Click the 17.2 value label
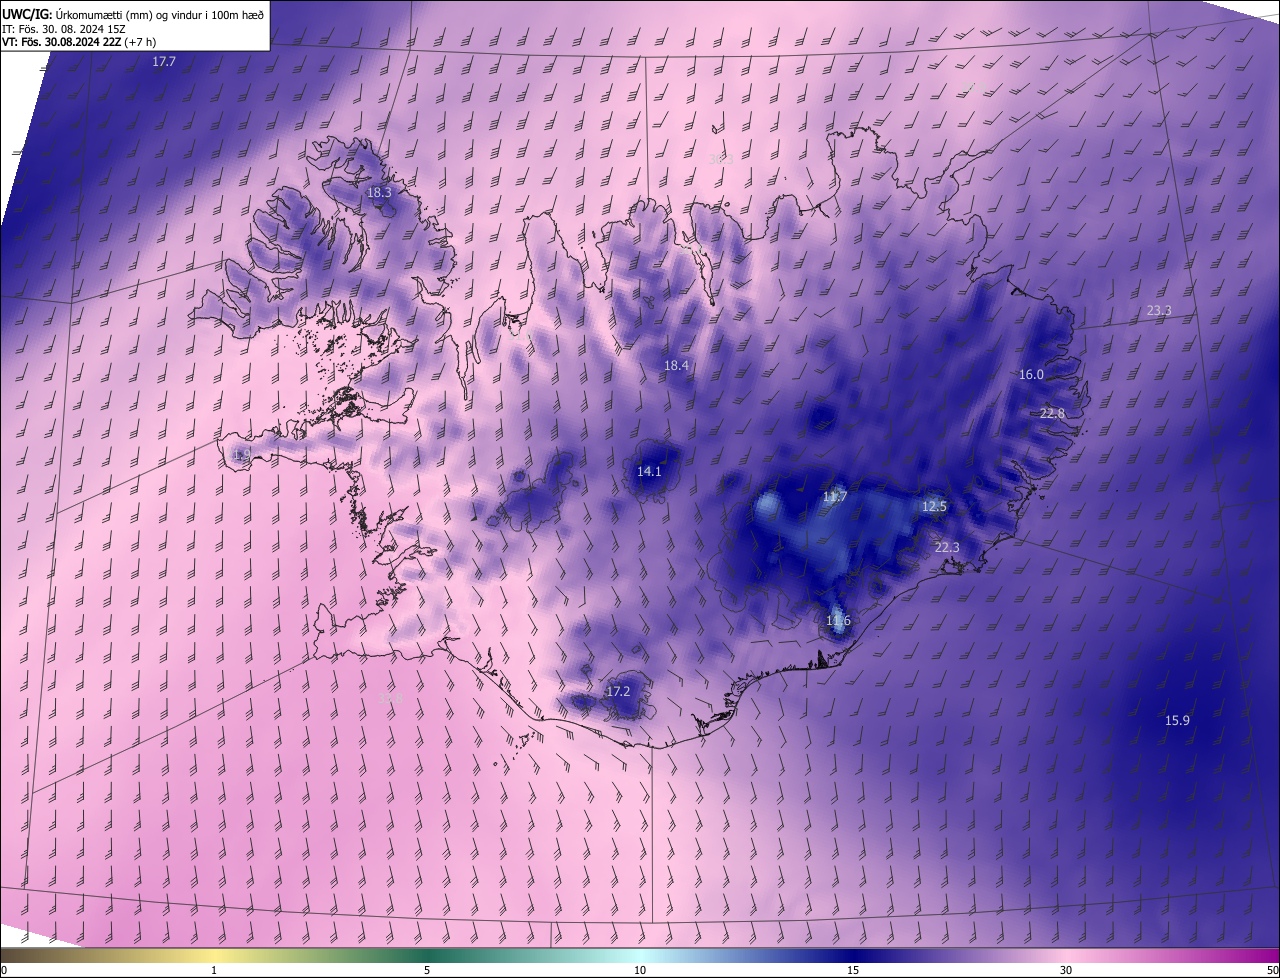1280x978 pixels. coord(618,692)
